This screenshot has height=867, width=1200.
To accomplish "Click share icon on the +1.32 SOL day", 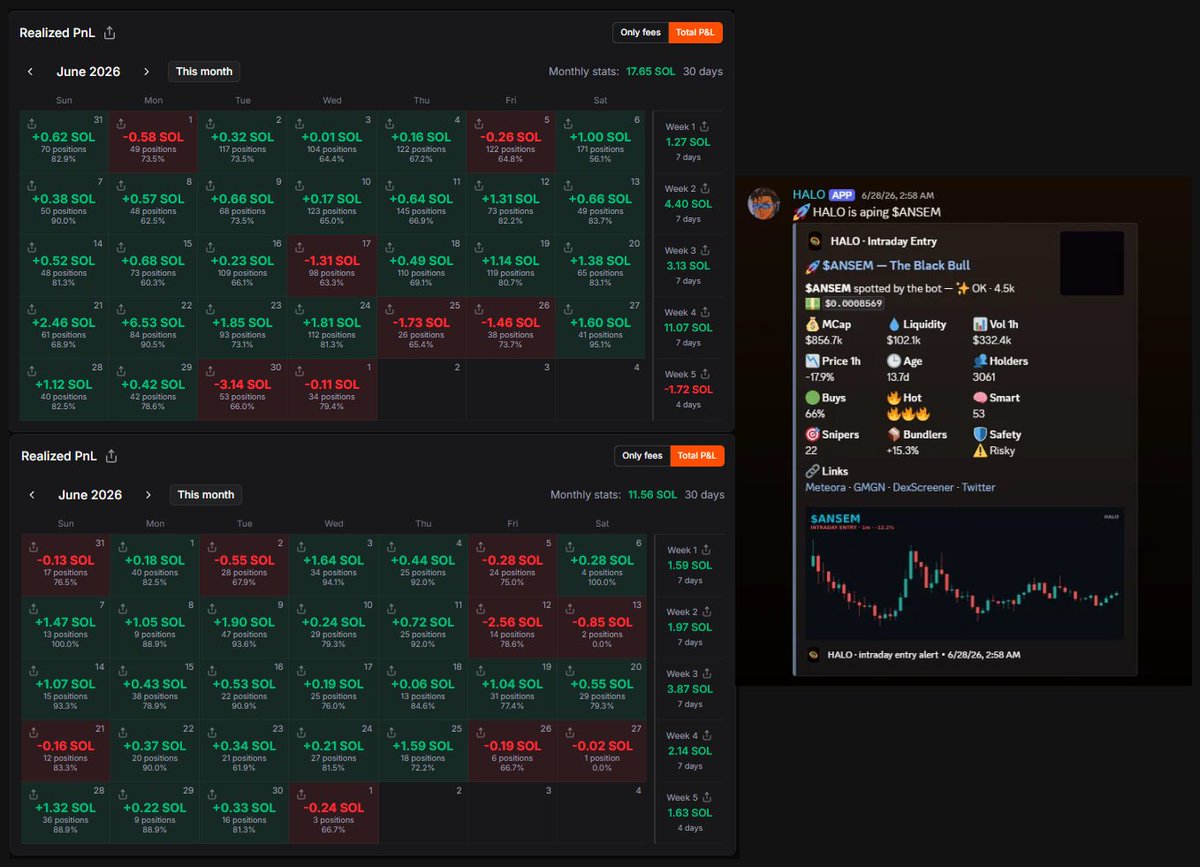I will [34, 796].
